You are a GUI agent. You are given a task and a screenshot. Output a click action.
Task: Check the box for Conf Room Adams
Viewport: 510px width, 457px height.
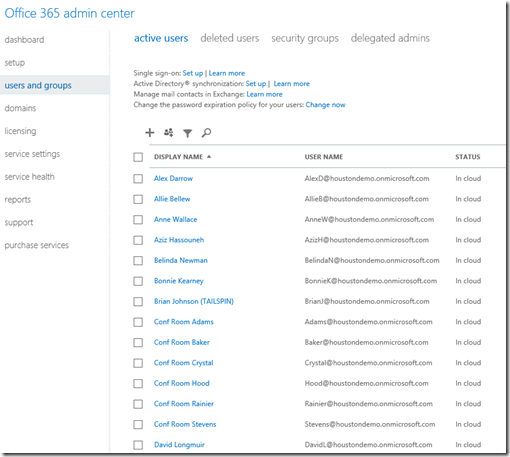[138, 322]
